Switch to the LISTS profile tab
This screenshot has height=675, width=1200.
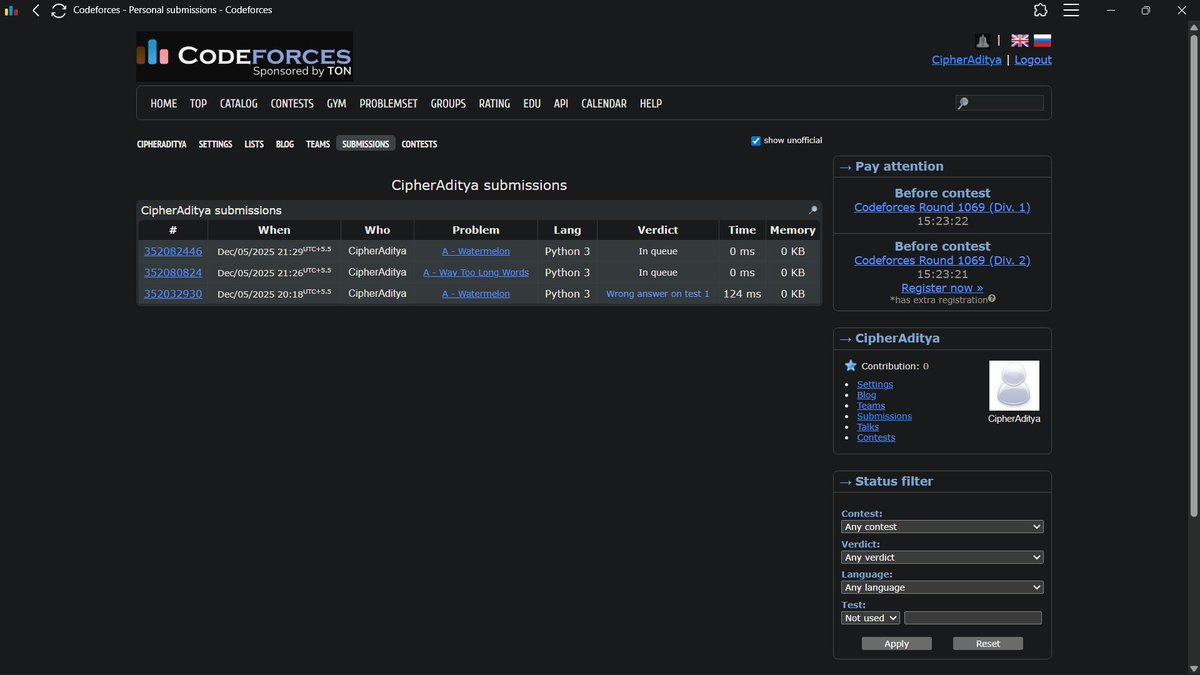[x=254, y=144]
